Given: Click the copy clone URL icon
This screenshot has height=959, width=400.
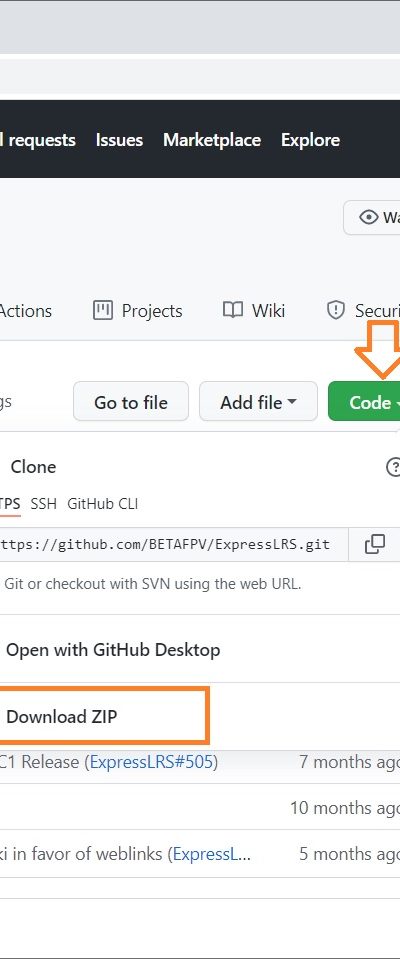Looking at the screenshot, I should [374, 544].
